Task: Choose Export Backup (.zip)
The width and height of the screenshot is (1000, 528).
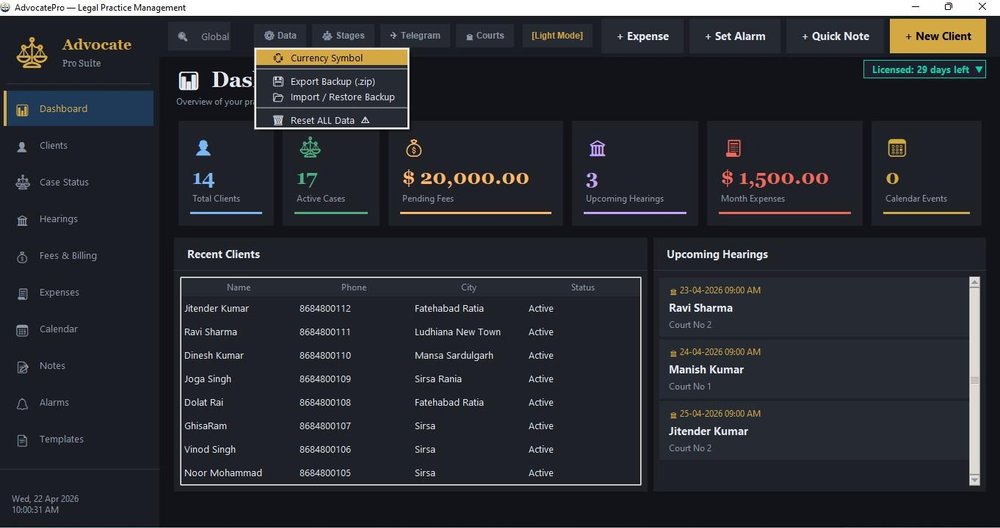Action: click(x=332, y=82)
